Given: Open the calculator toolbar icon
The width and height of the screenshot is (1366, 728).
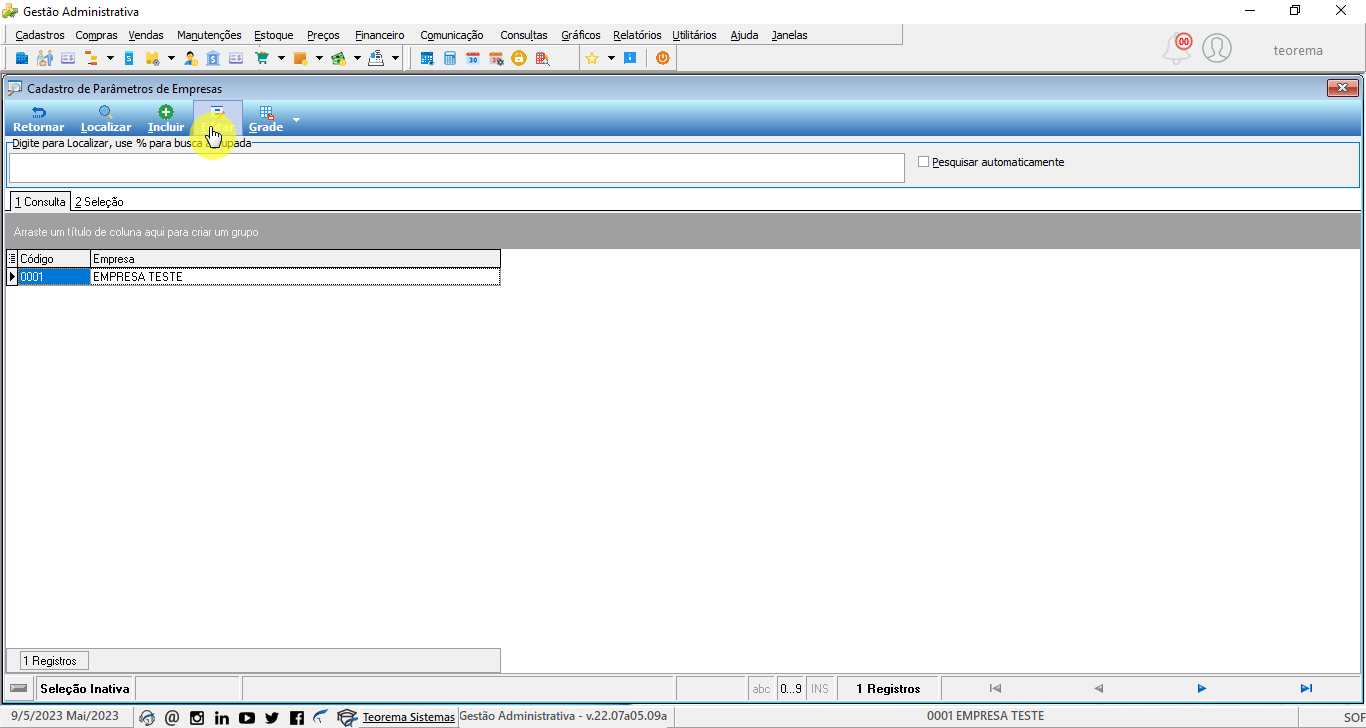Looking at the screenshot, I should pos(450,58).
